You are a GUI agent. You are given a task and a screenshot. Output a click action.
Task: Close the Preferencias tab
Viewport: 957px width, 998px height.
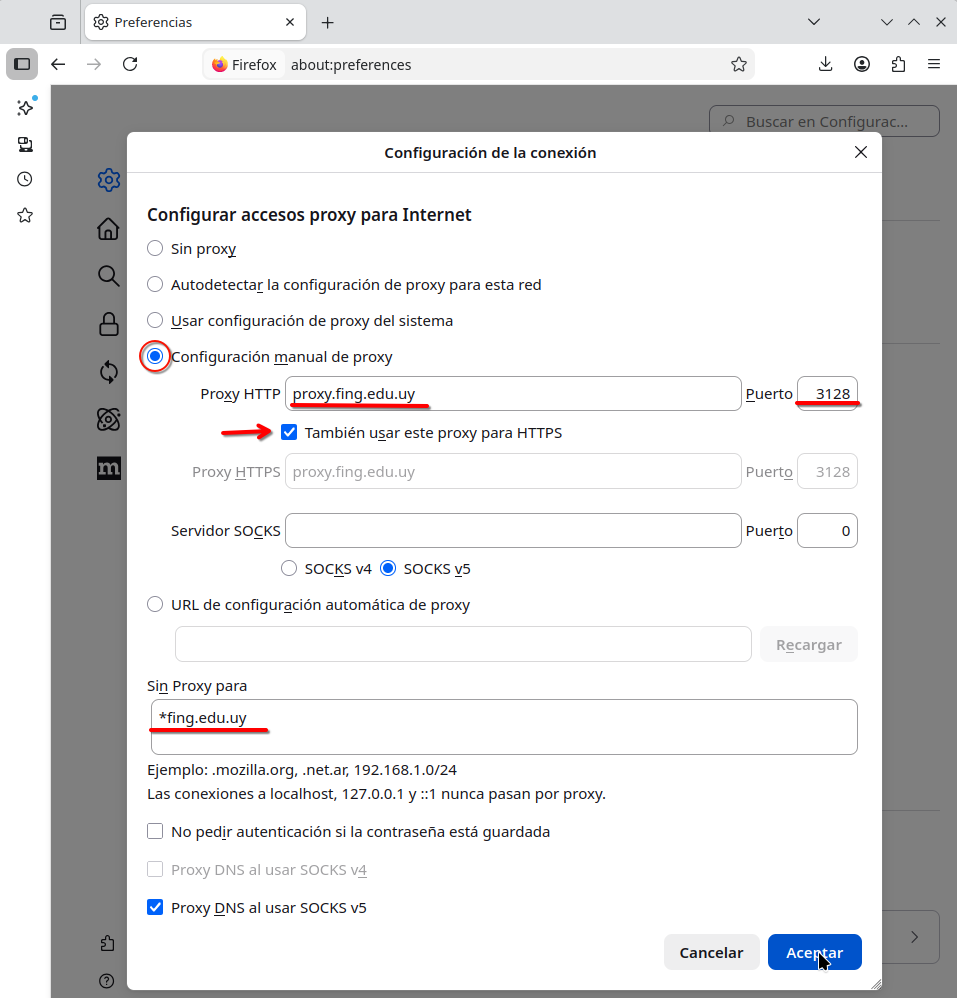pos(290,22)
